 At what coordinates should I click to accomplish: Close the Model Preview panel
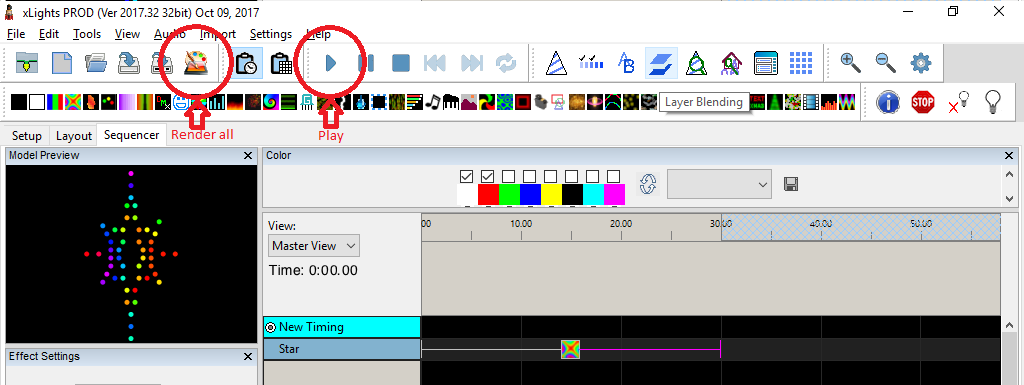coord(248,155)
